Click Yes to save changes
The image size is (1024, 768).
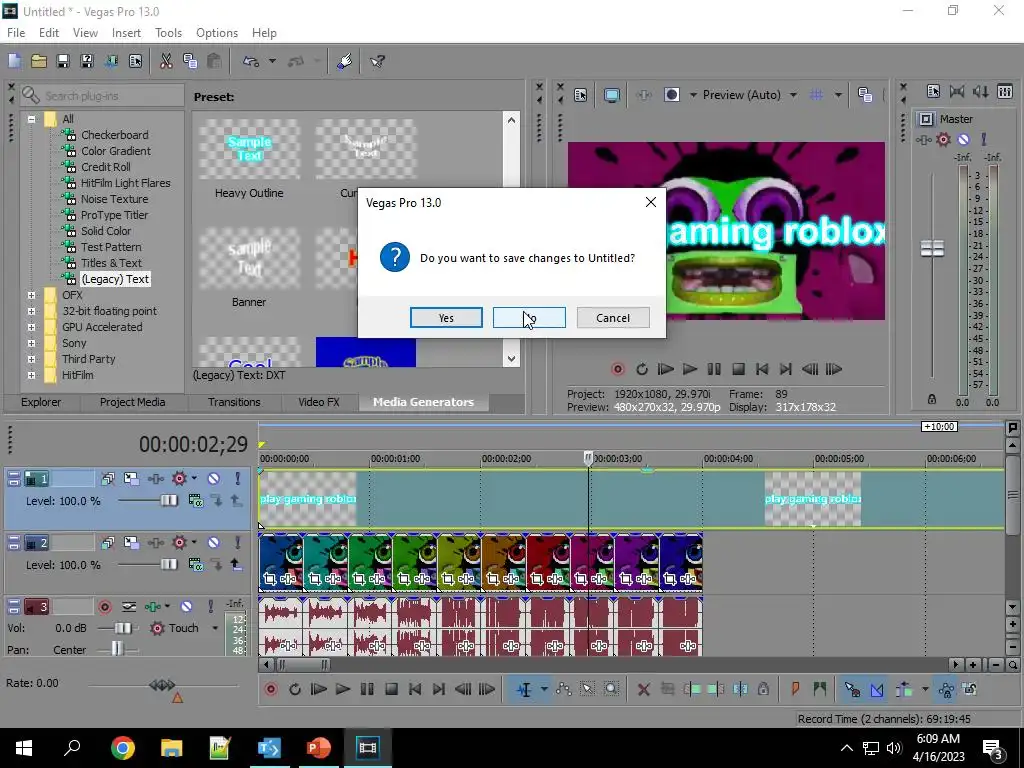[x=446, y=318]
